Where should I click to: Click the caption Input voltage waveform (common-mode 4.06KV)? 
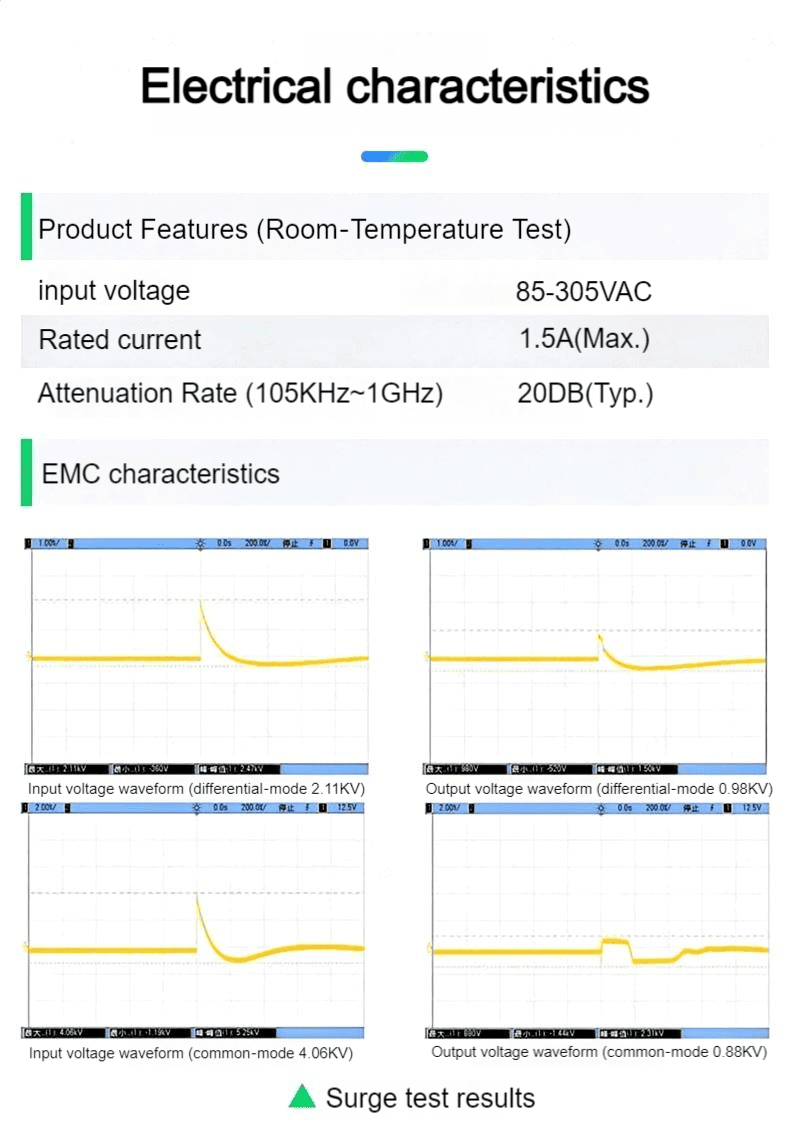[191, 1053]
